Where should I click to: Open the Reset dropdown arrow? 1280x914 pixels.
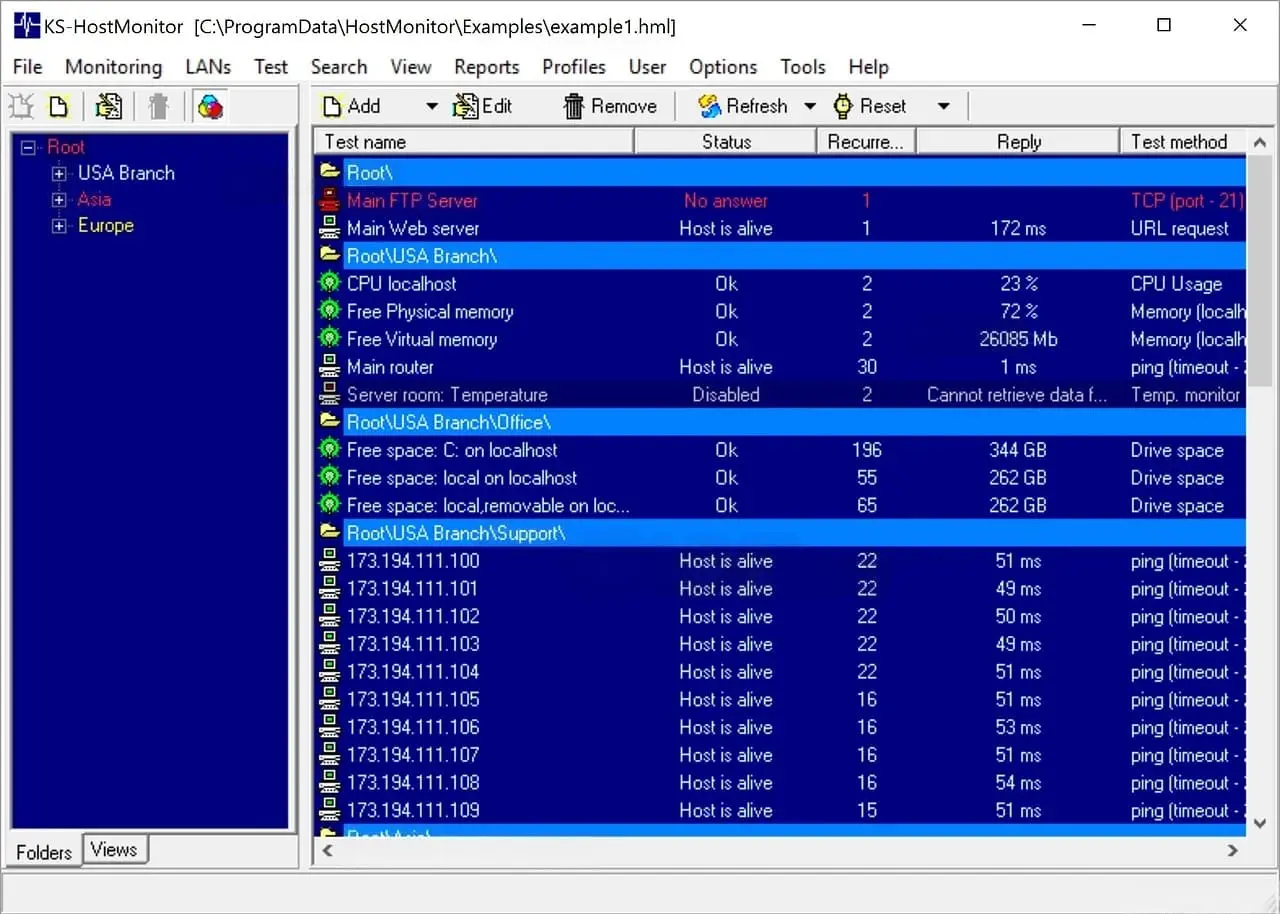coord(943,106)
